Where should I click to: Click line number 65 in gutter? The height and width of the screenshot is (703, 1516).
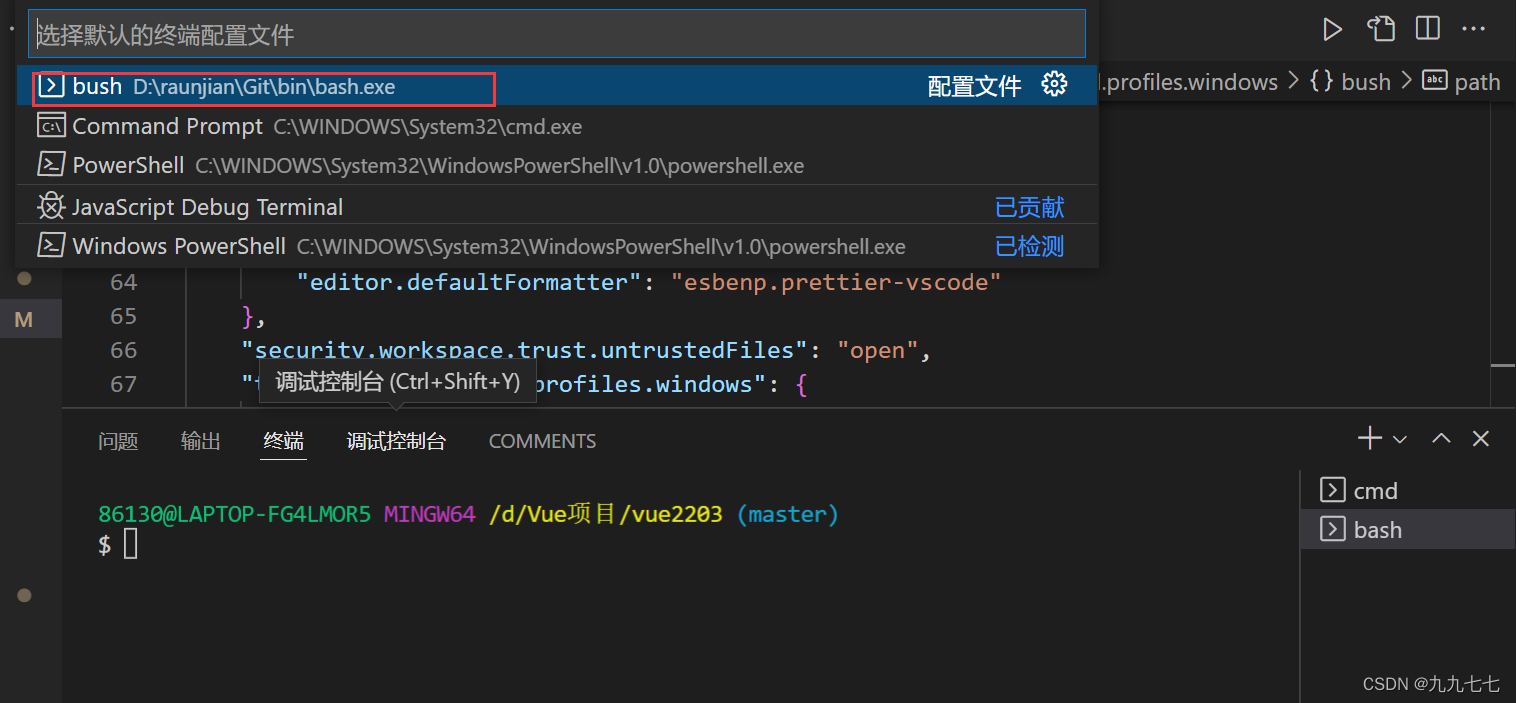coord(124,316)
